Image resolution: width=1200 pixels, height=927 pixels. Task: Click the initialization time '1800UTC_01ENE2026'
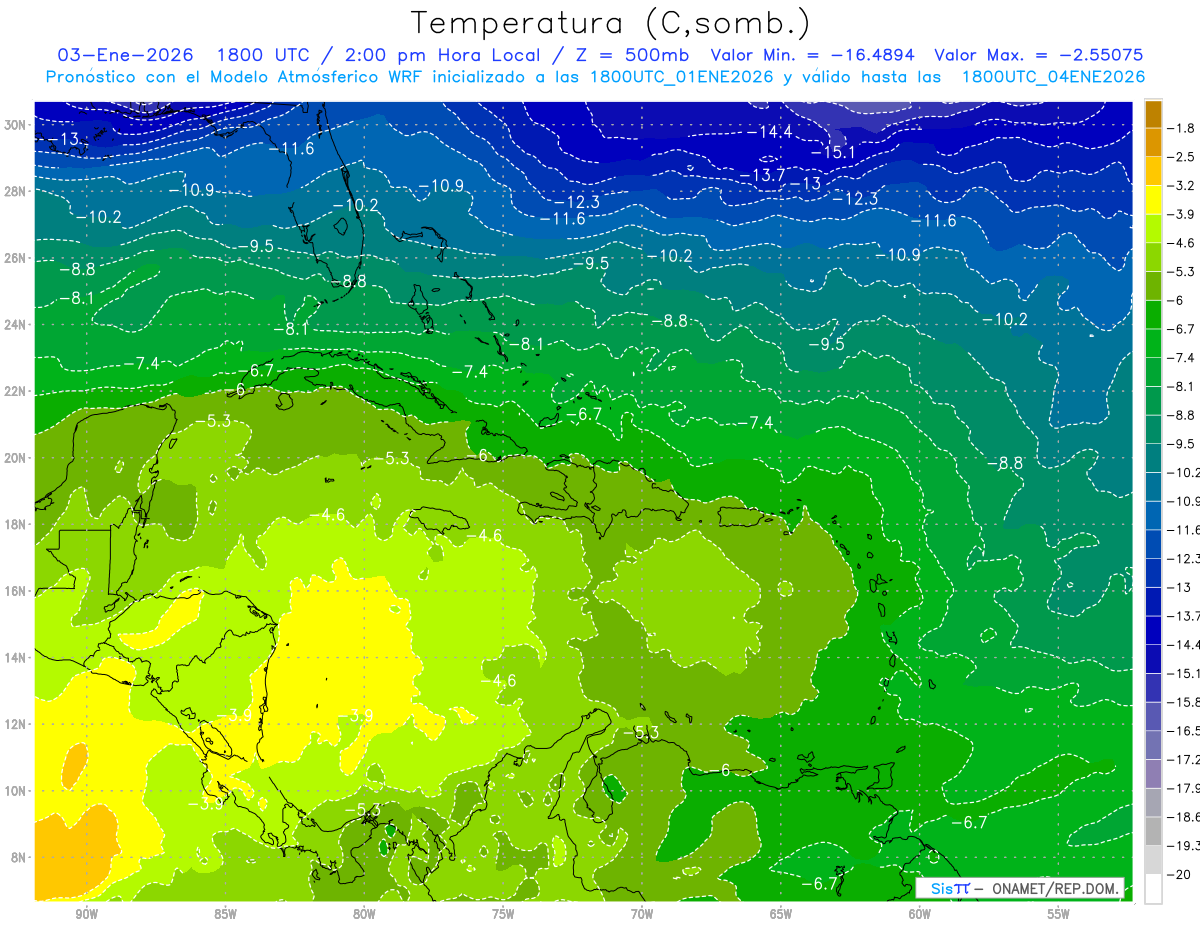(x=682, y=77)
